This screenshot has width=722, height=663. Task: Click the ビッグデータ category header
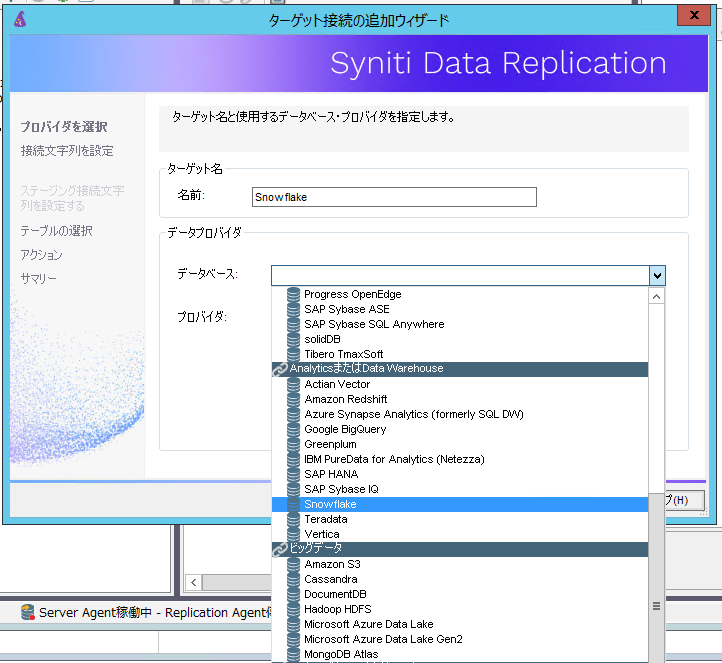pyautogui.click(x=460, y=549)
